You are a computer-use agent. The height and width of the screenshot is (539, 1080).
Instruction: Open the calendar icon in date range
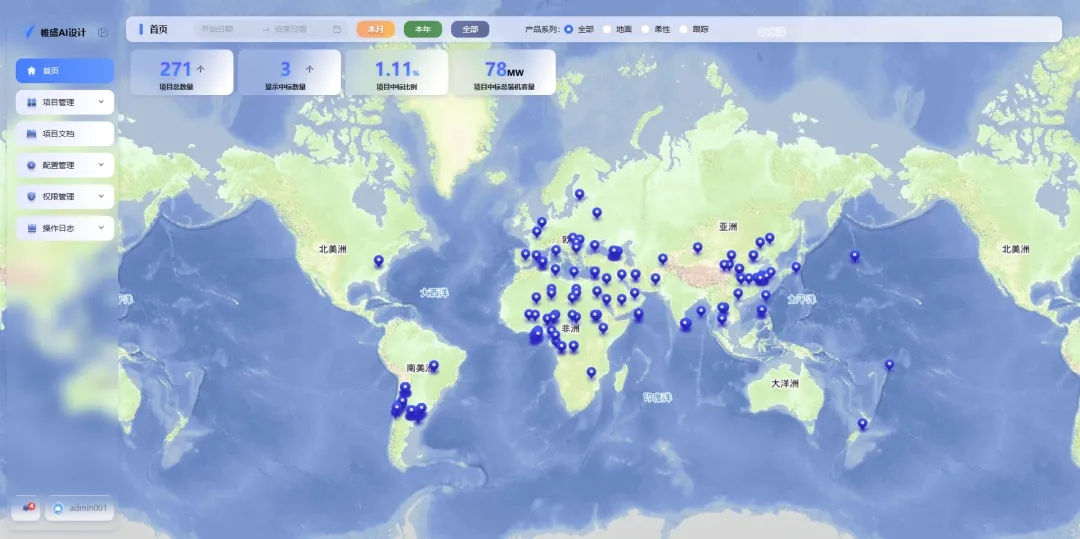[x=337, y=30]
